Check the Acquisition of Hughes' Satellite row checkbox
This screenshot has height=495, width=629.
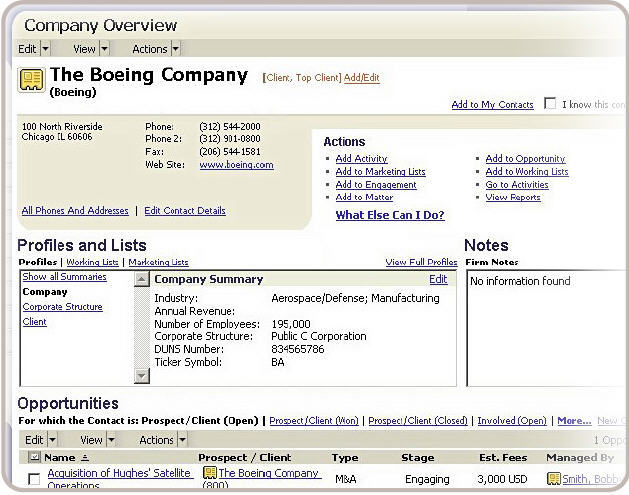pyautogui.click(x=34, y=479)
